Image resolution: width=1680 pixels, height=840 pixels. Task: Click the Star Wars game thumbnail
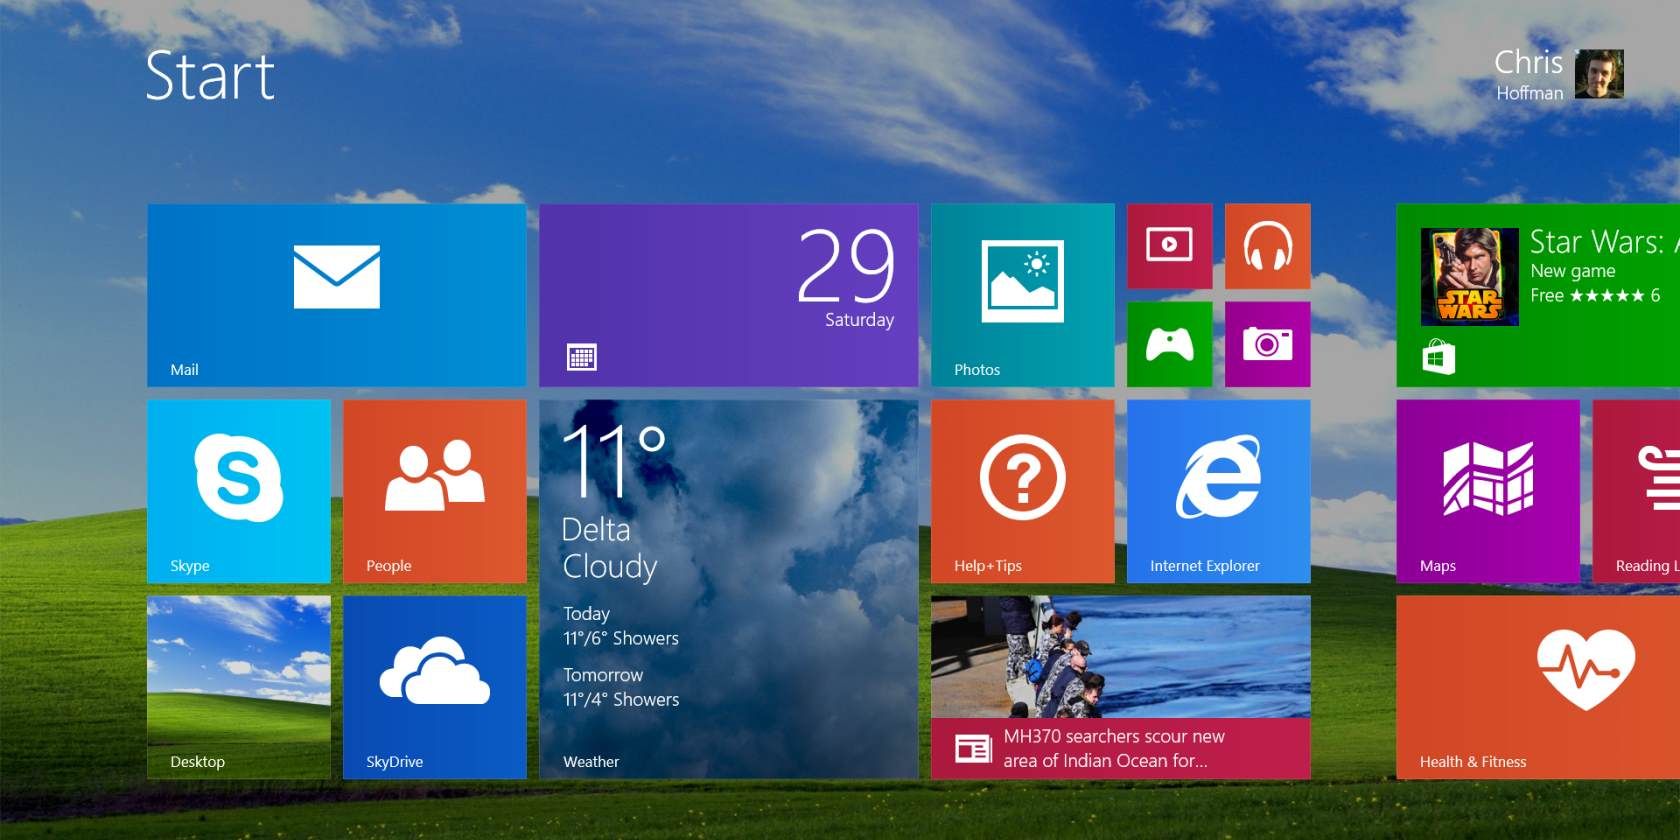(x=1470, y=277)
